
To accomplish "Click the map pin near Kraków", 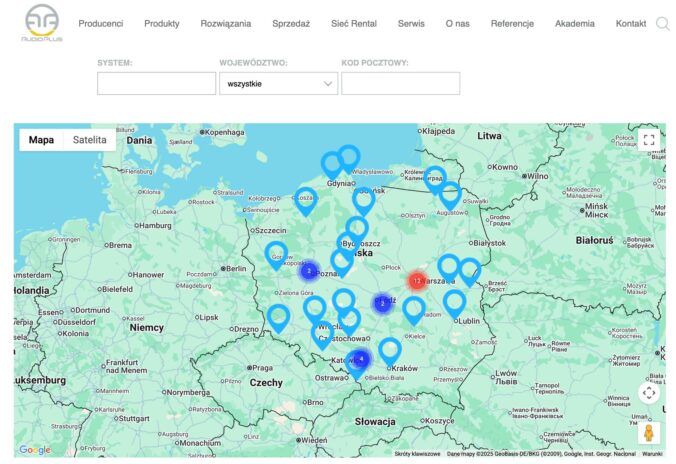I will [x=390, y=349].
